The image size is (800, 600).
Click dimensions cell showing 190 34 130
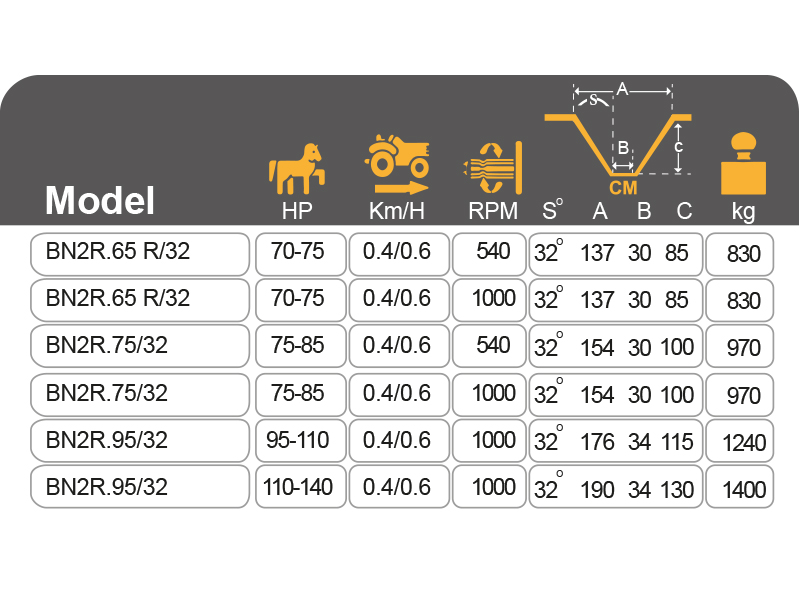pyautogui.click(x=616, y=487)
